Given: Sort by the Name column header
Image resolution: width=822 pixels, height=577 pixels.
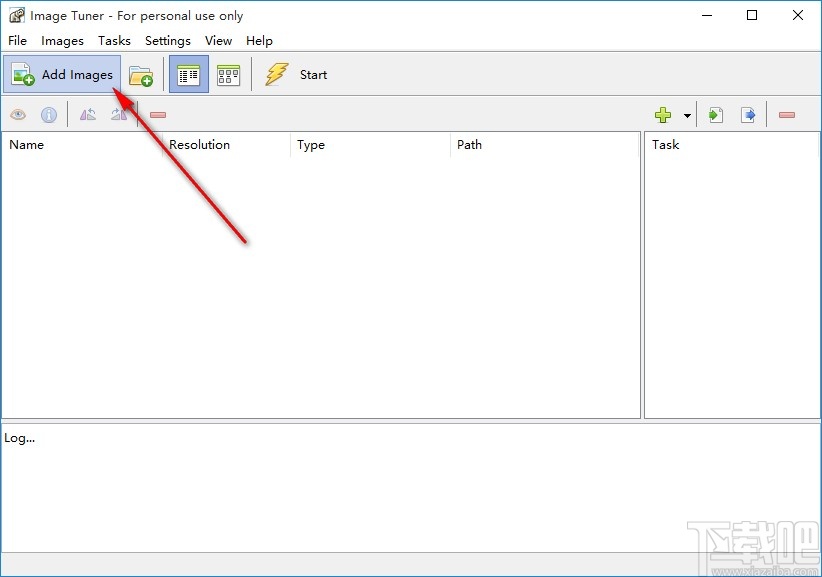Looking at the screenshot, I should coord(82,145).
